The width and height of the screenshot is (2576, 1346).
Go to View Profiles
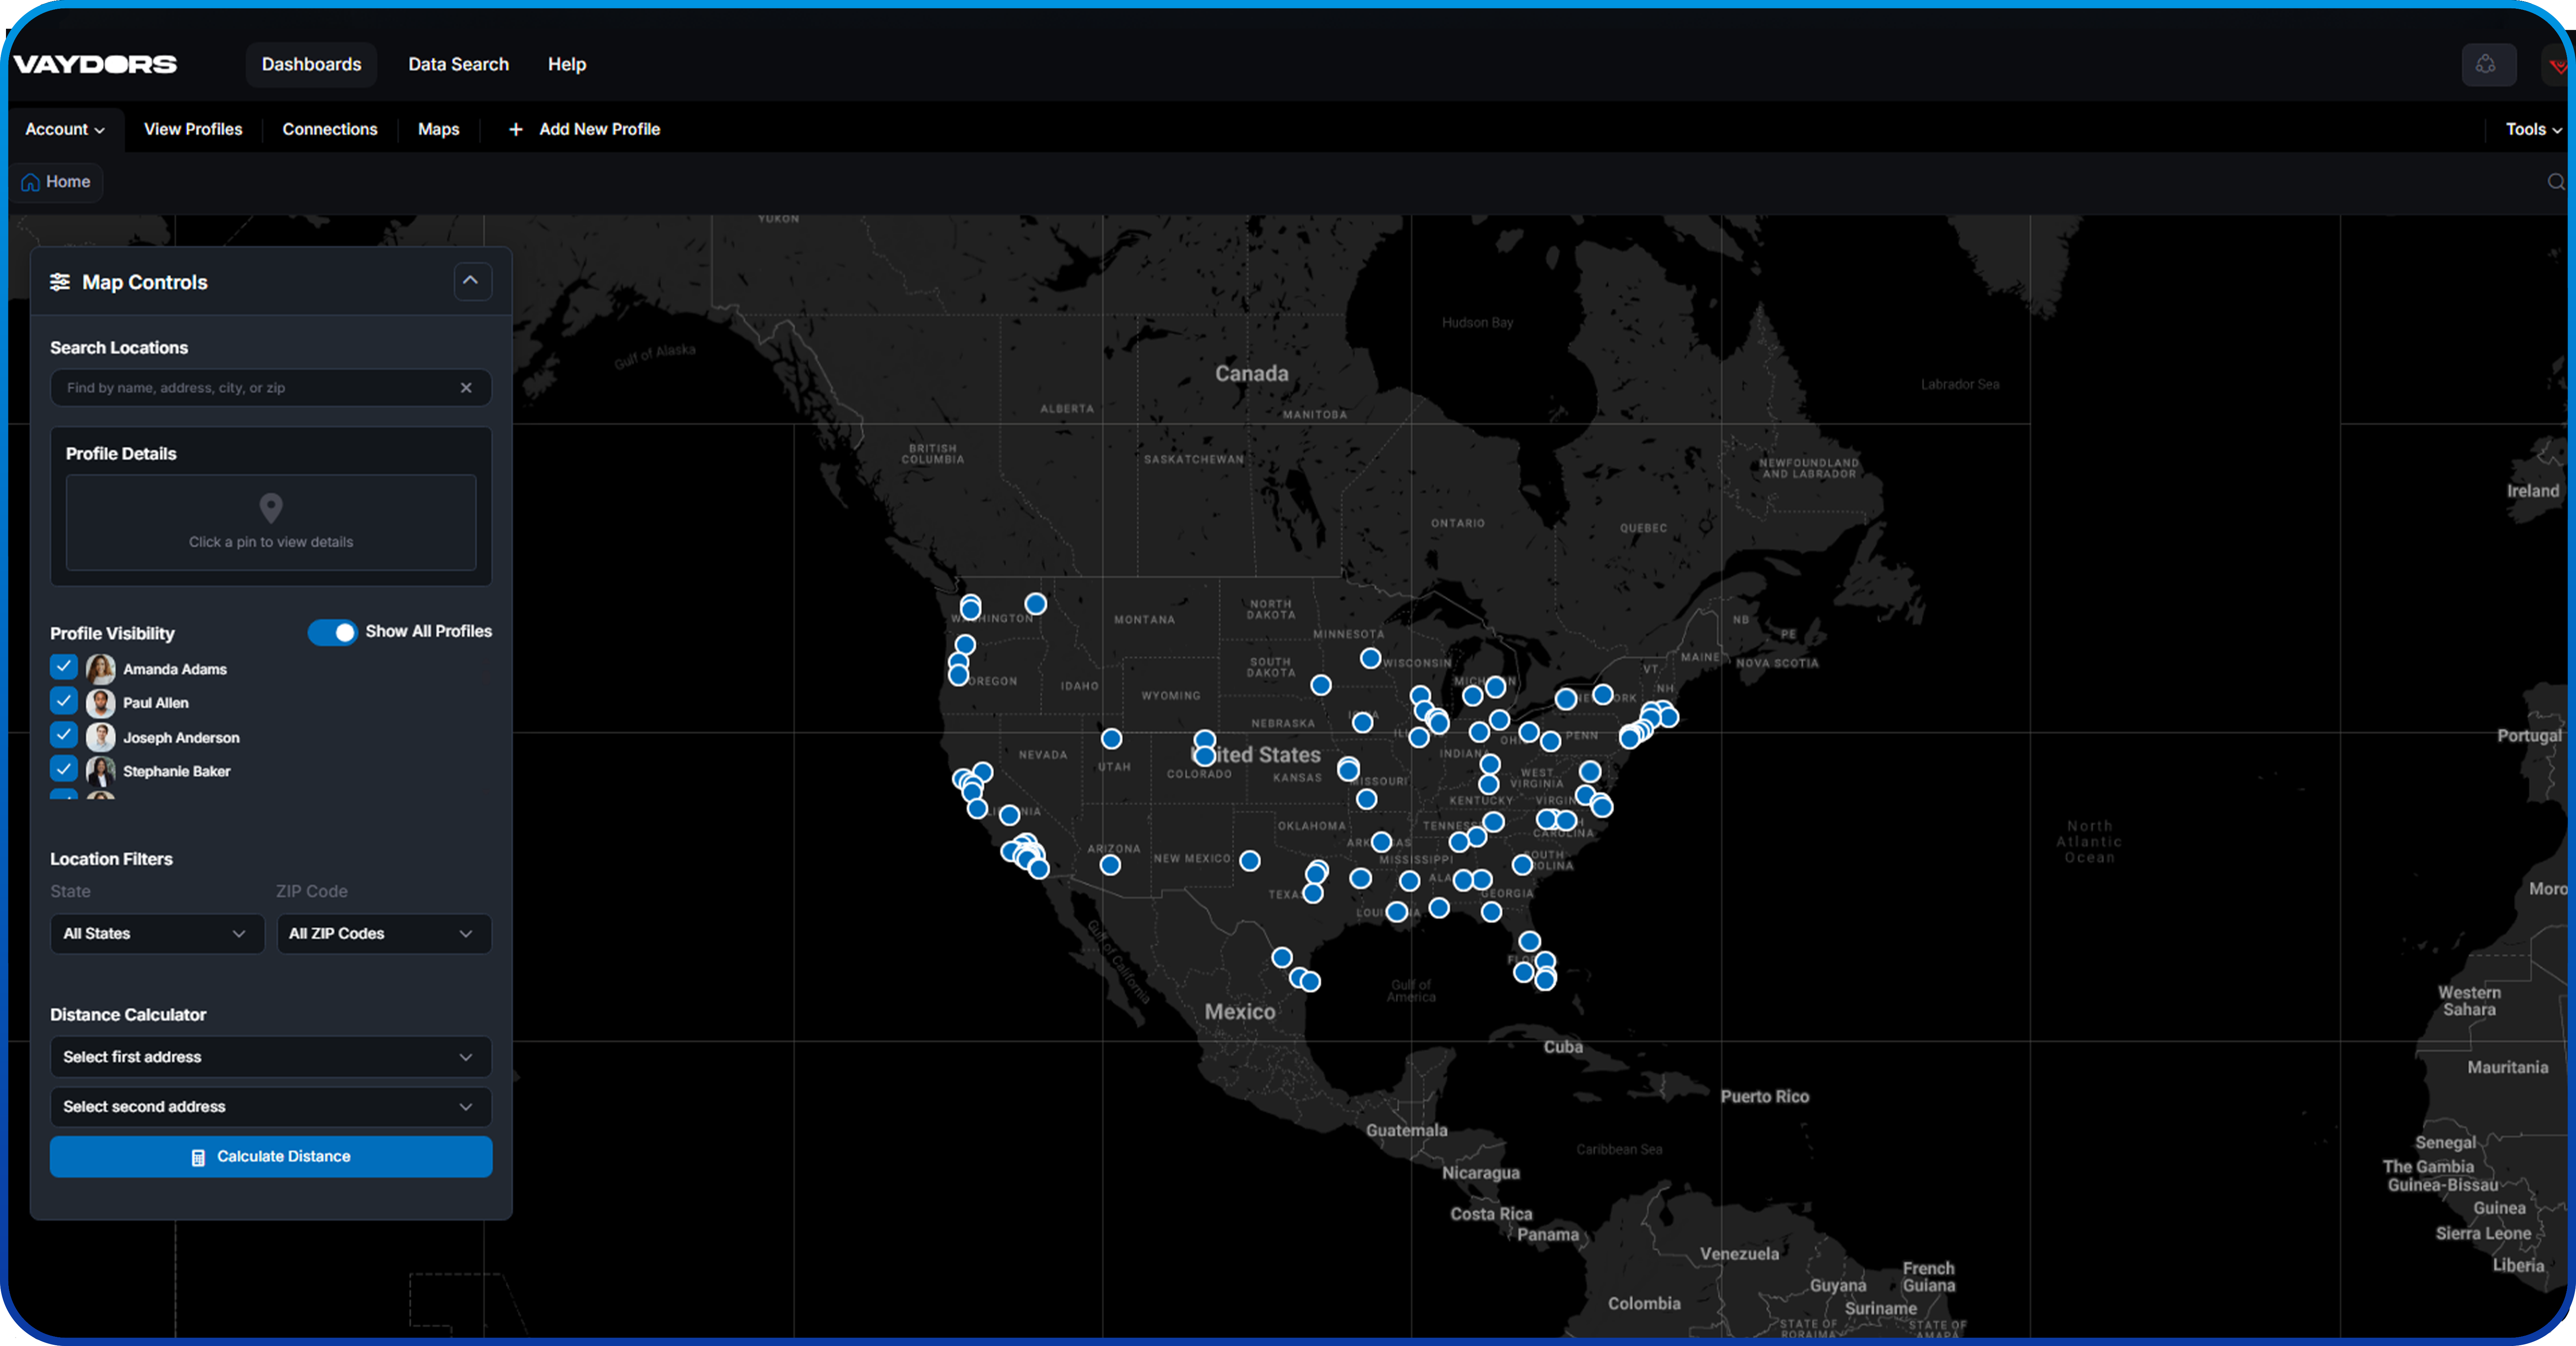tap(193, 130)
